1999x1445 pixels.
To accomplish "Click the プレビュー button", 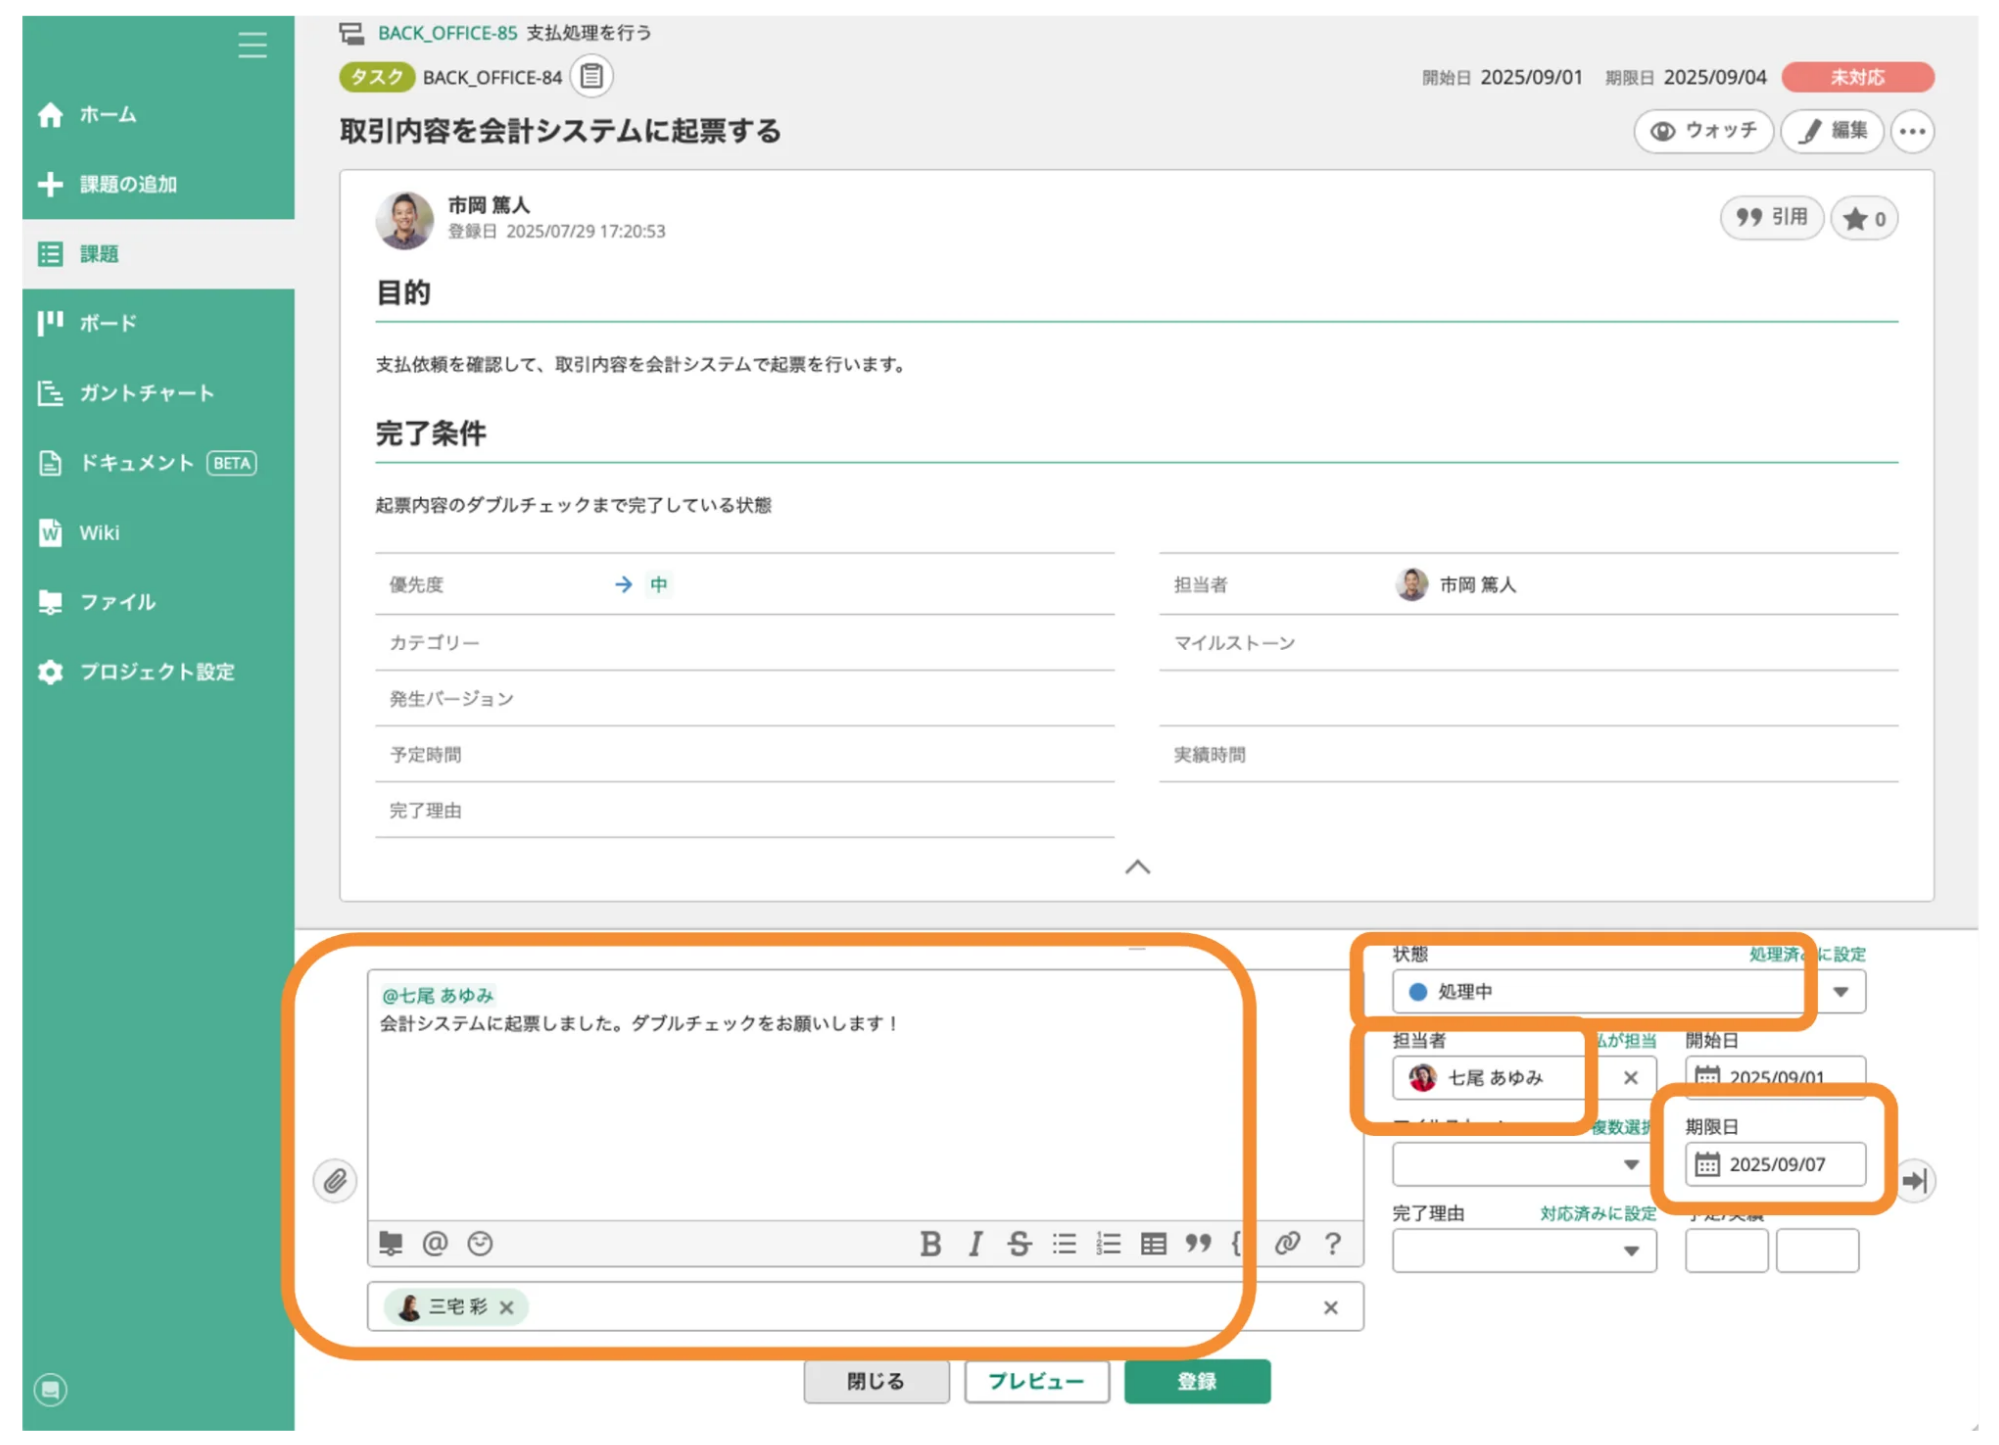I will coord(1036,1381).
